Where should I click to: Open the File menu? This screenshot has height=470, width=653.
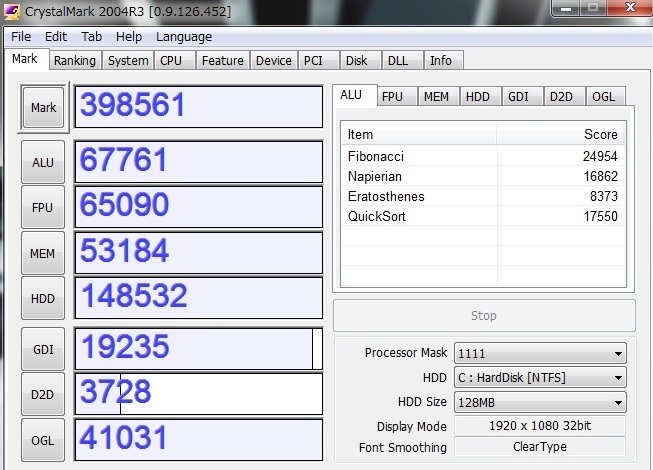coord(21,37)
